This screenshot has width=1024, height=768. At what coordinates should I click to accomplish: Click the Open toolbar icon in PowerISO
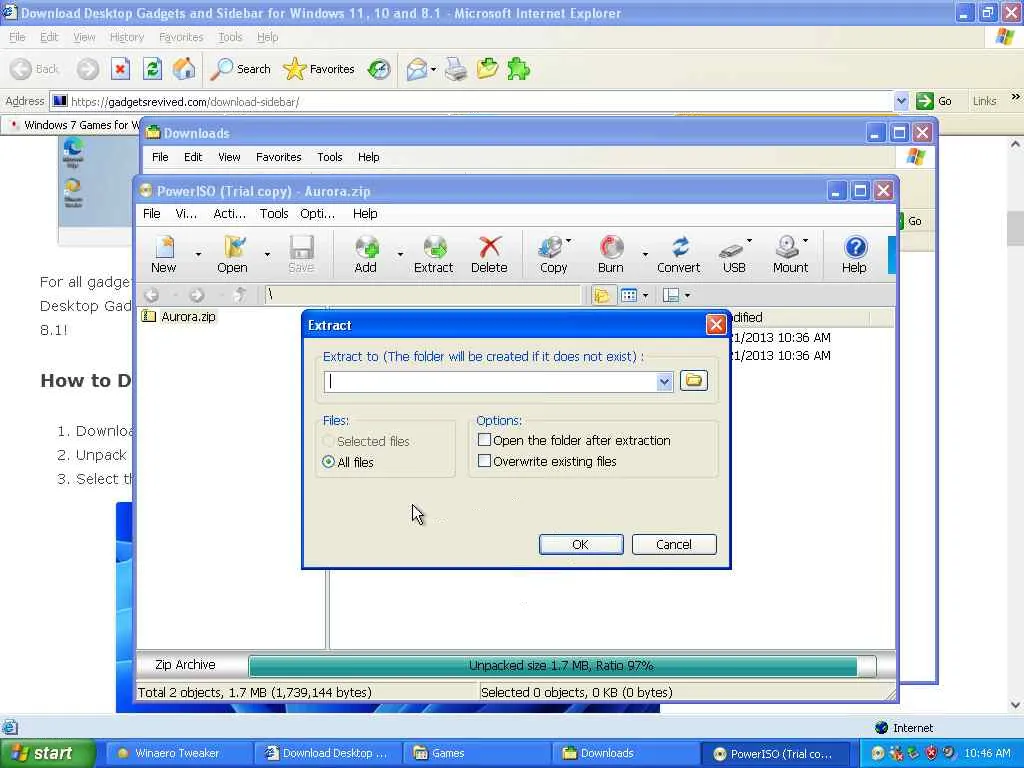point(233,254)
